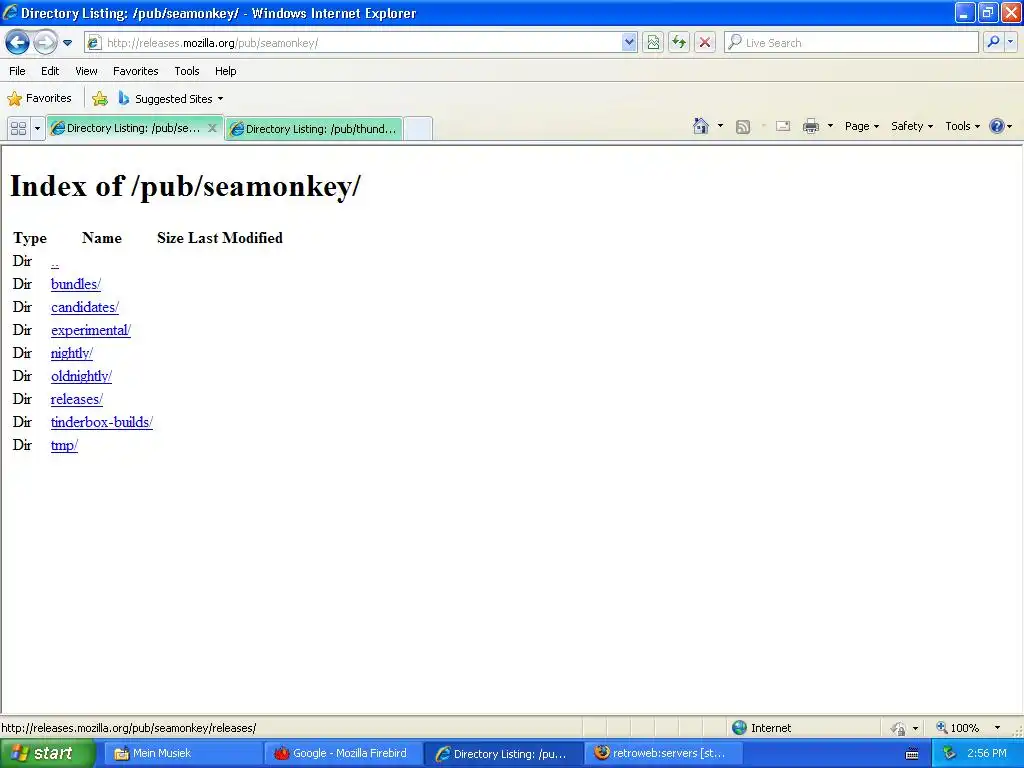This screenshot has width=1024, height=768.
Task: Click the Stop loading red X icon
Action: pyautogui.click(x=705, y=43)
